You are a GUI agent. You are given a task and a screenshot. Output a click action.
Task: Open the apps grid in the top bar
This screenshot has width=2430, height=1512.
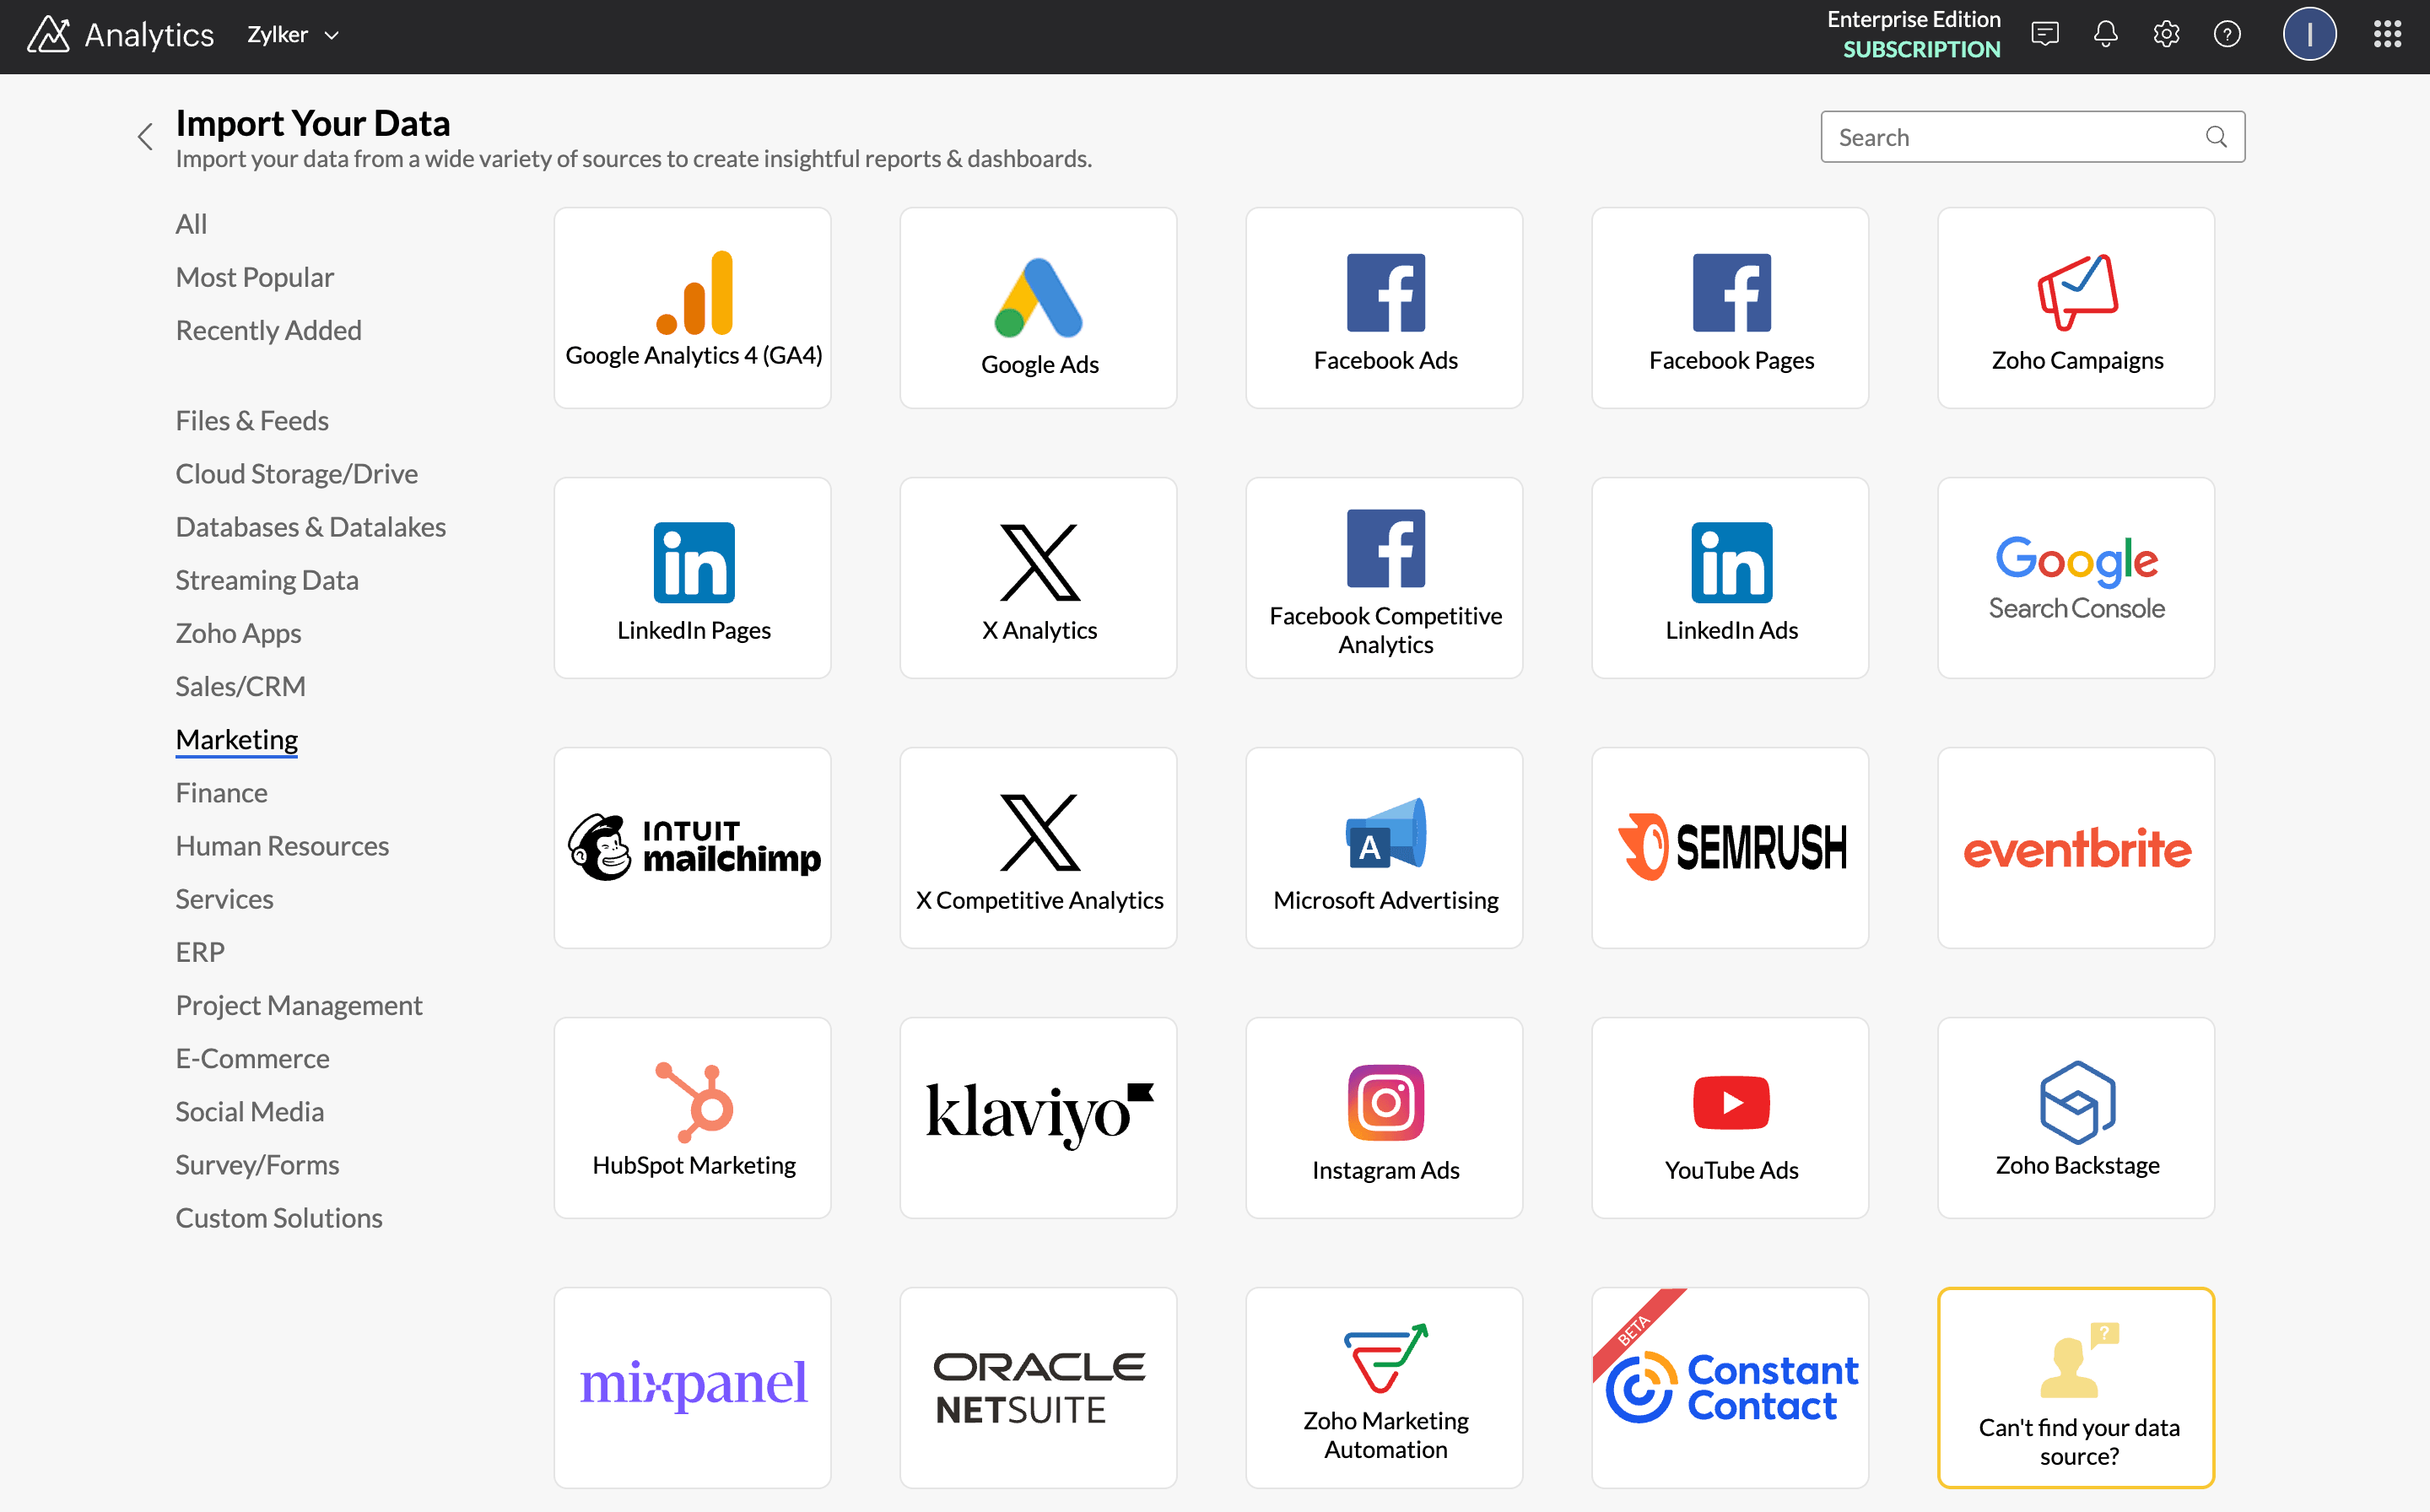pos(2388,33)
